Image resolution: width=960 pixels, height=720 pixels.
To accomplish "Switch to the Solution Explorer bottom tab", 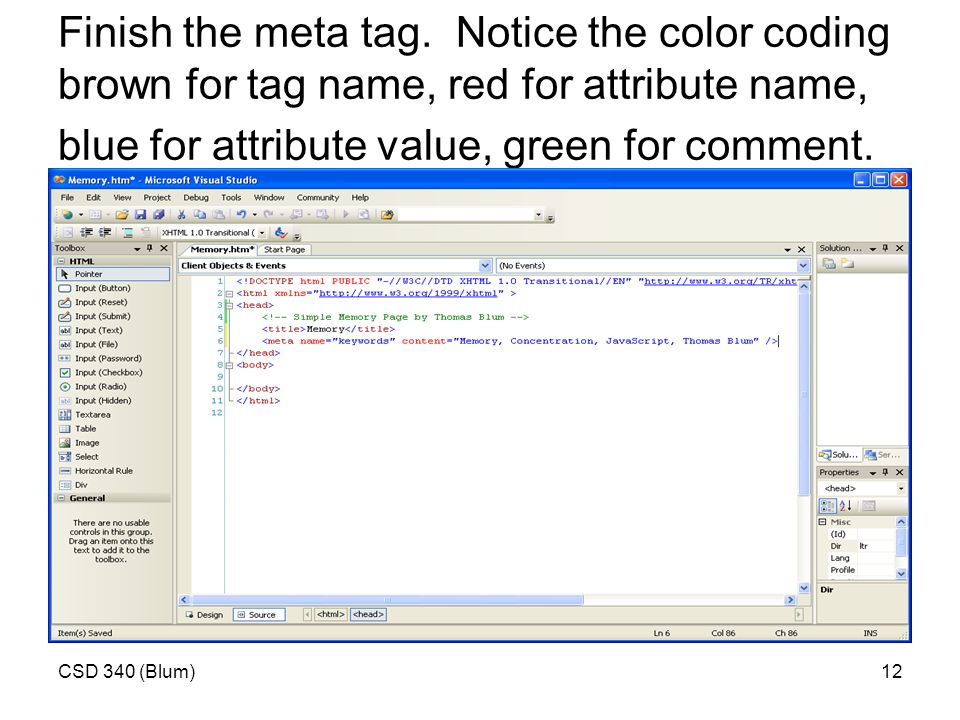I will click(x=839, y=455).
